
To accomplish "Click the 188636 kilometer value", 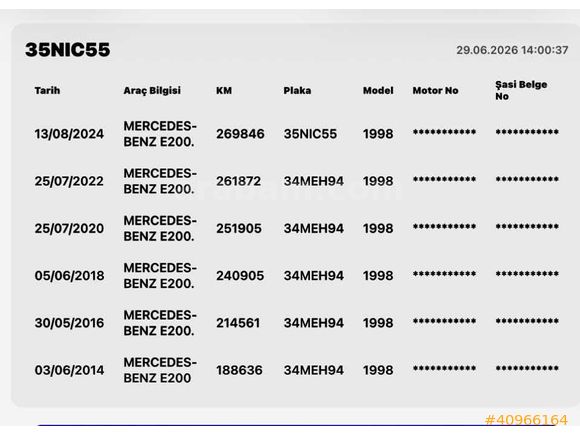I will (x=239, y=370).
